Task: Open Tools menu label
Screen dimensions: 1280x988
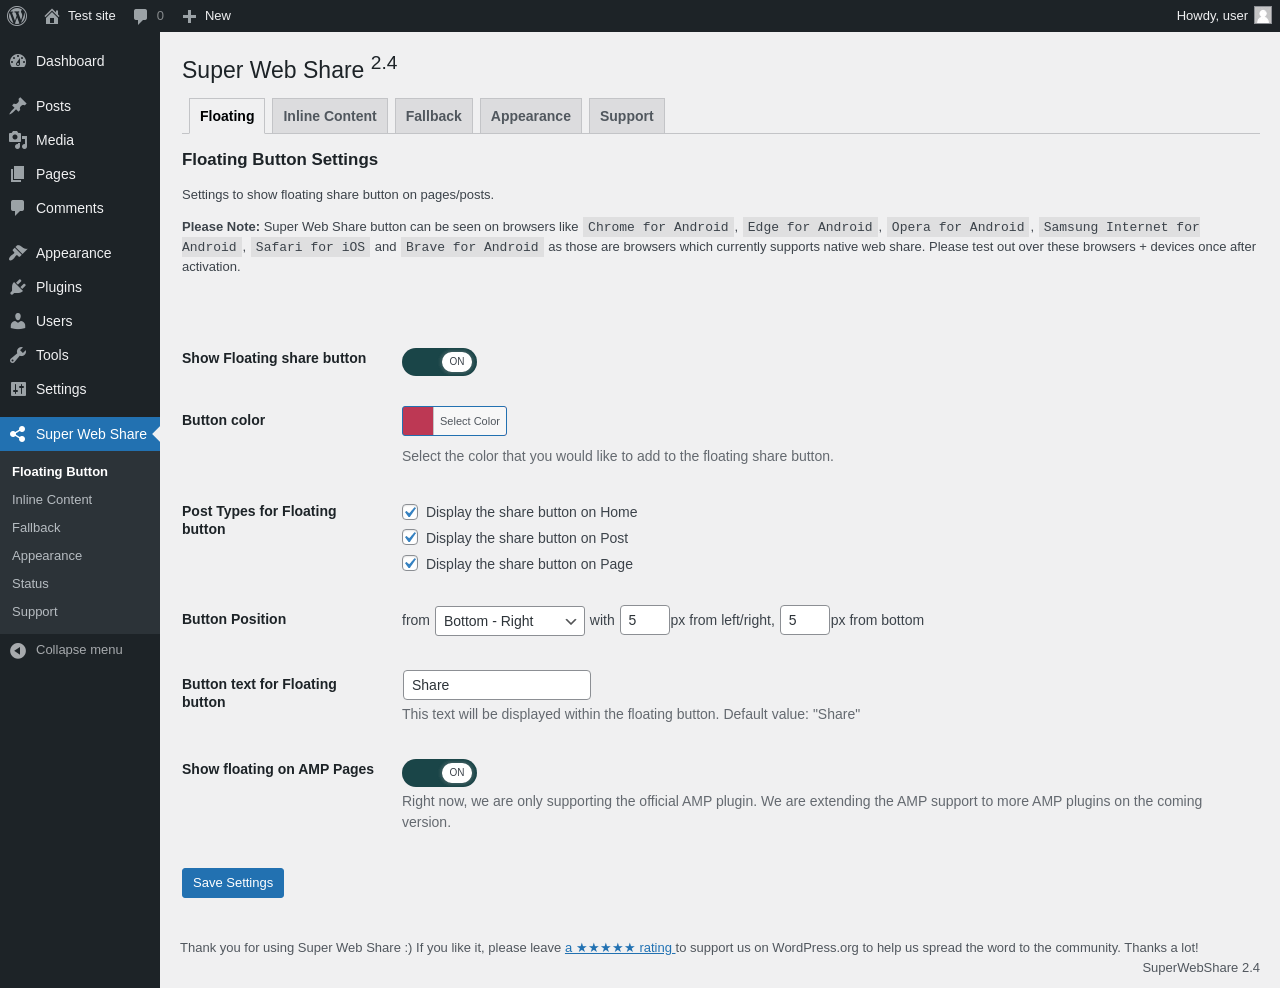Action: pos(52,355)
